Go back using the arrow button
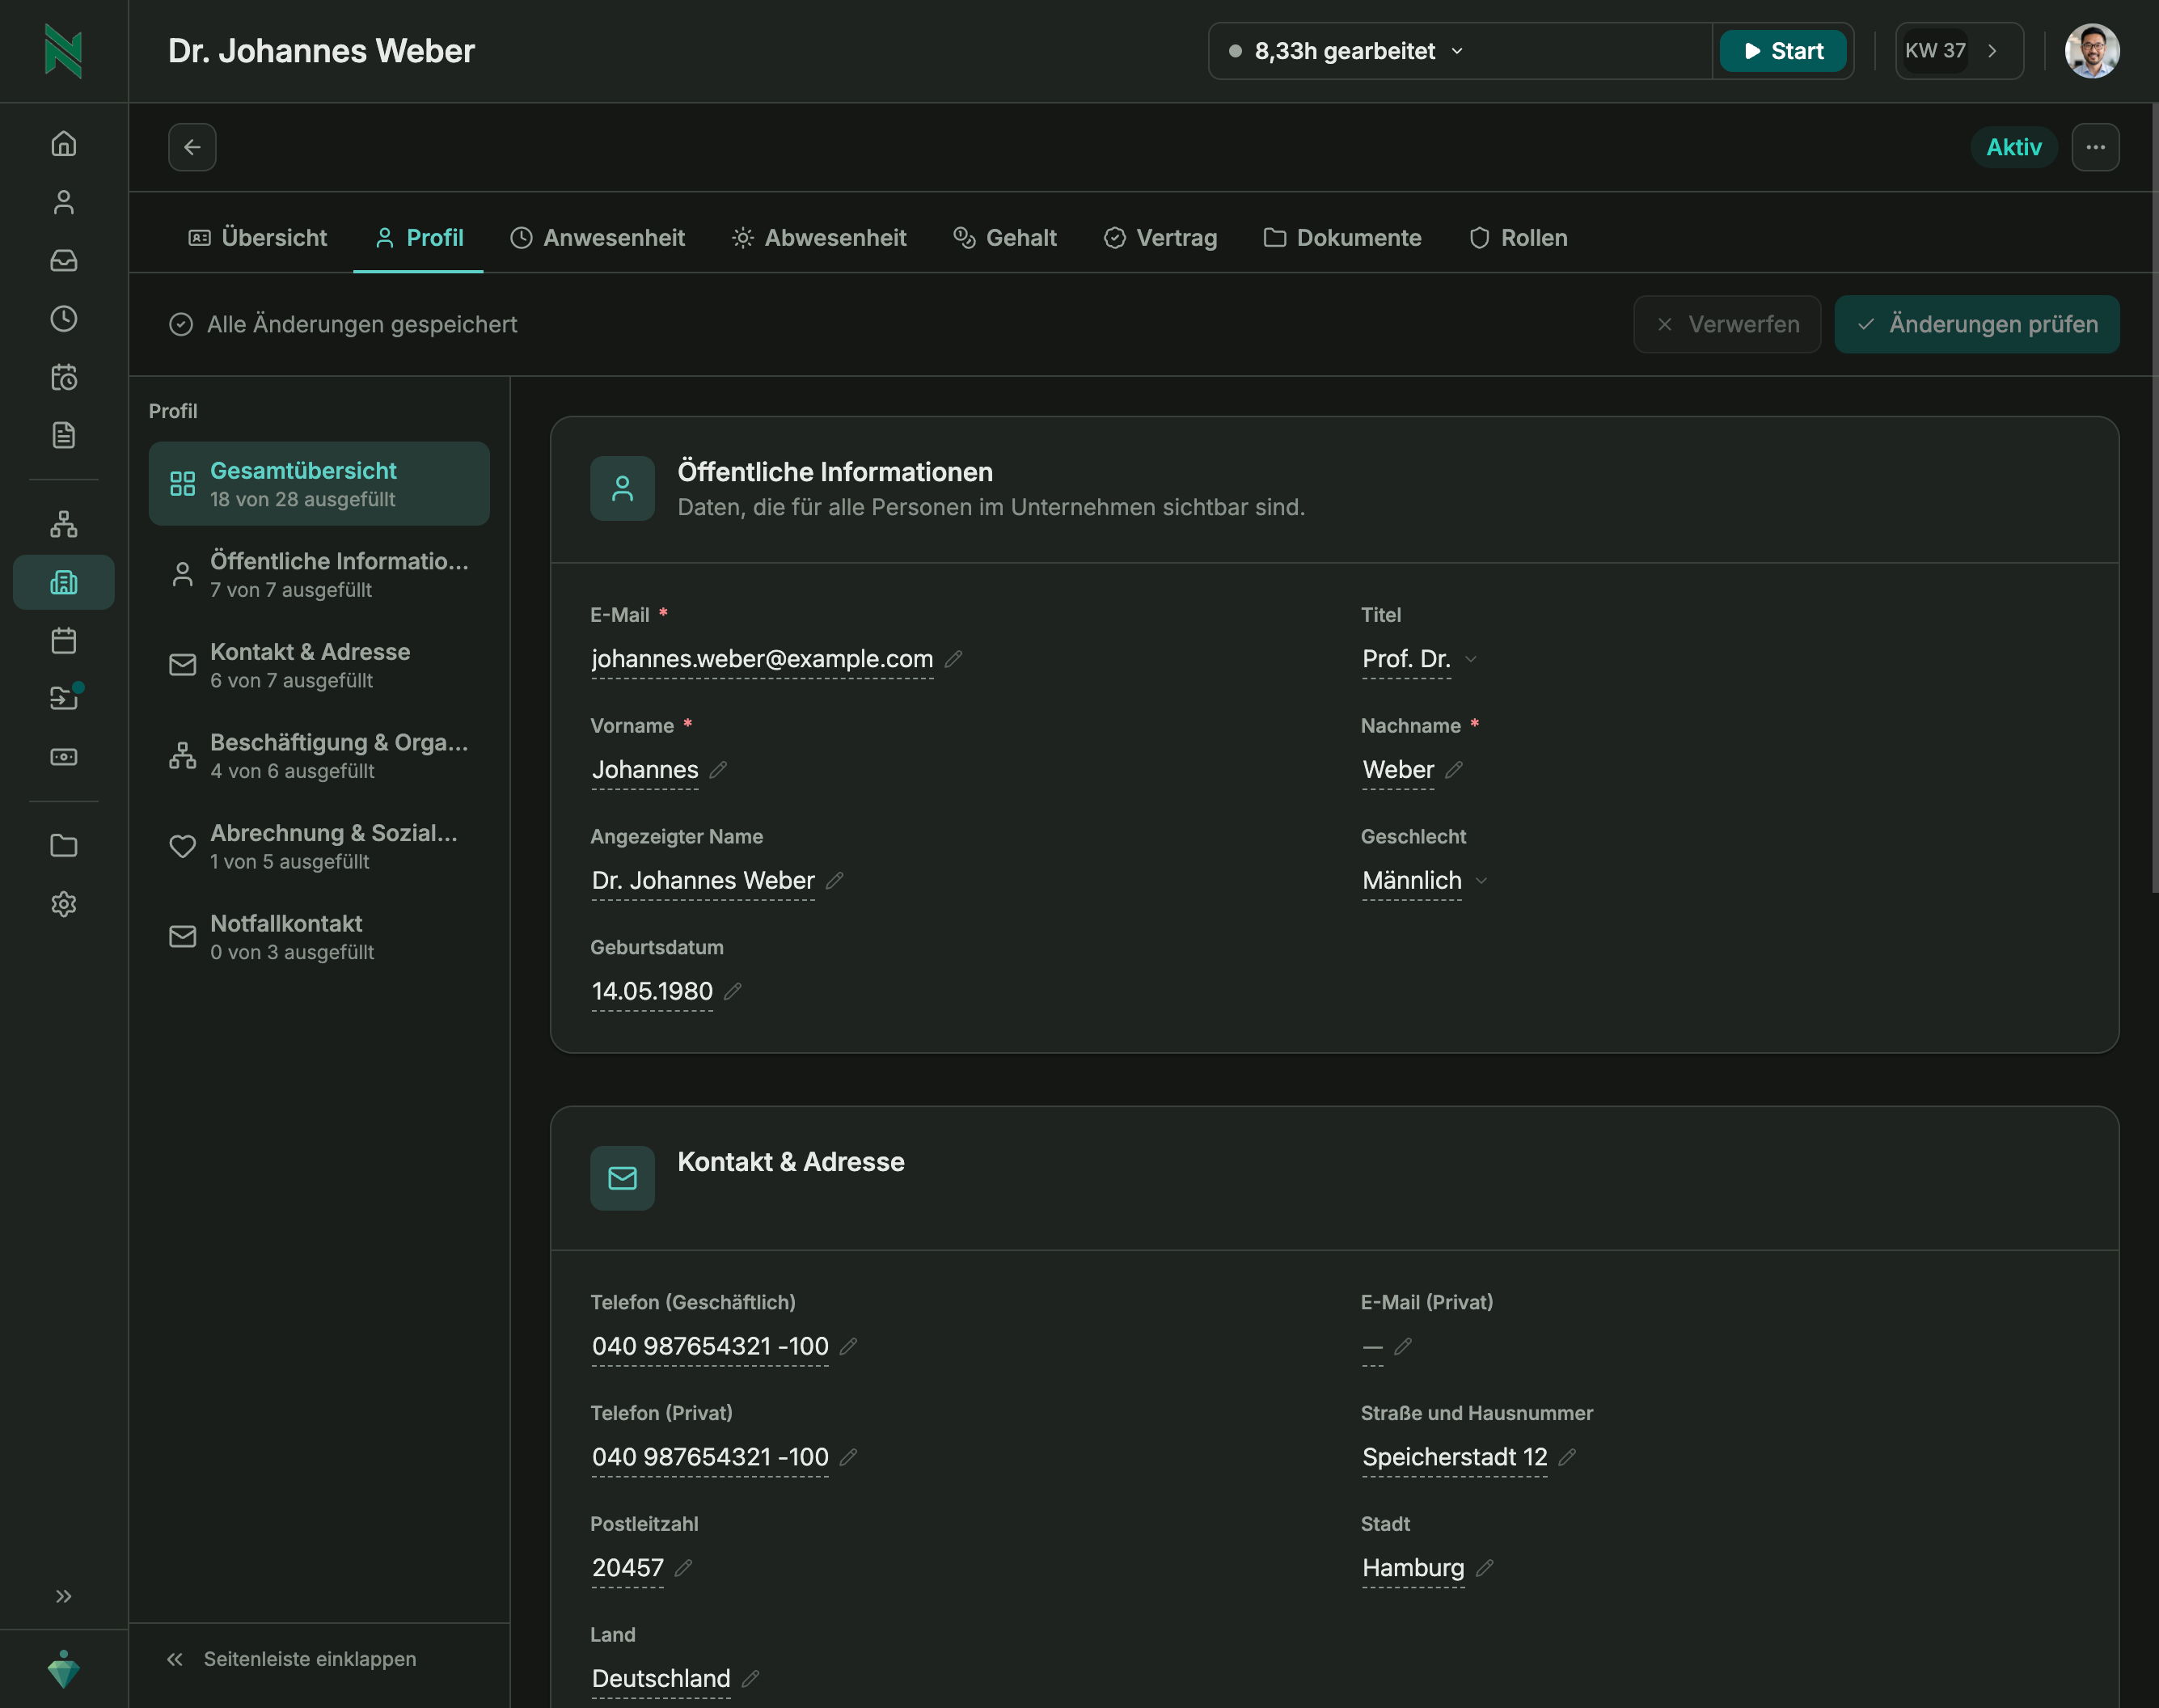The width and height of the screenshot is (2159, 1708). coord(192,147)
